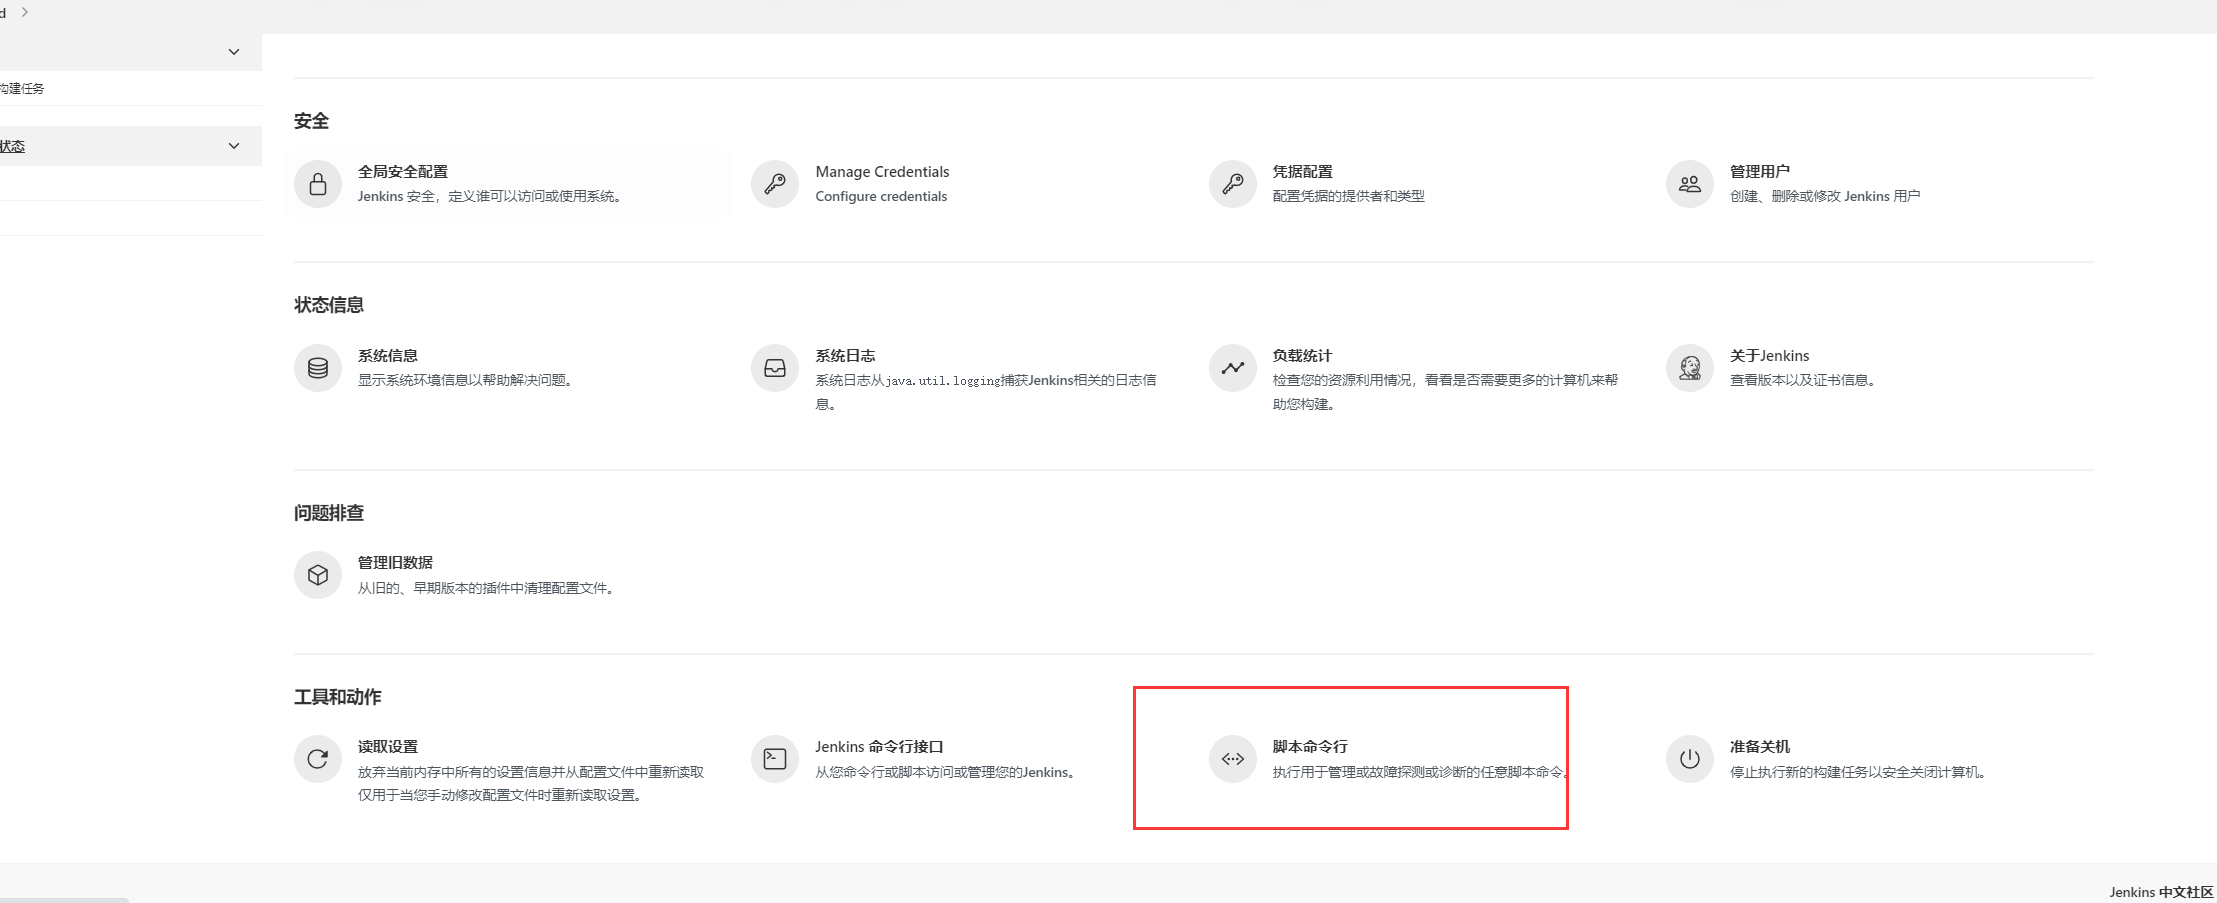Click the key icon beside 凭据配置
Screen dimensions: 2217x903
[1233, 184]
